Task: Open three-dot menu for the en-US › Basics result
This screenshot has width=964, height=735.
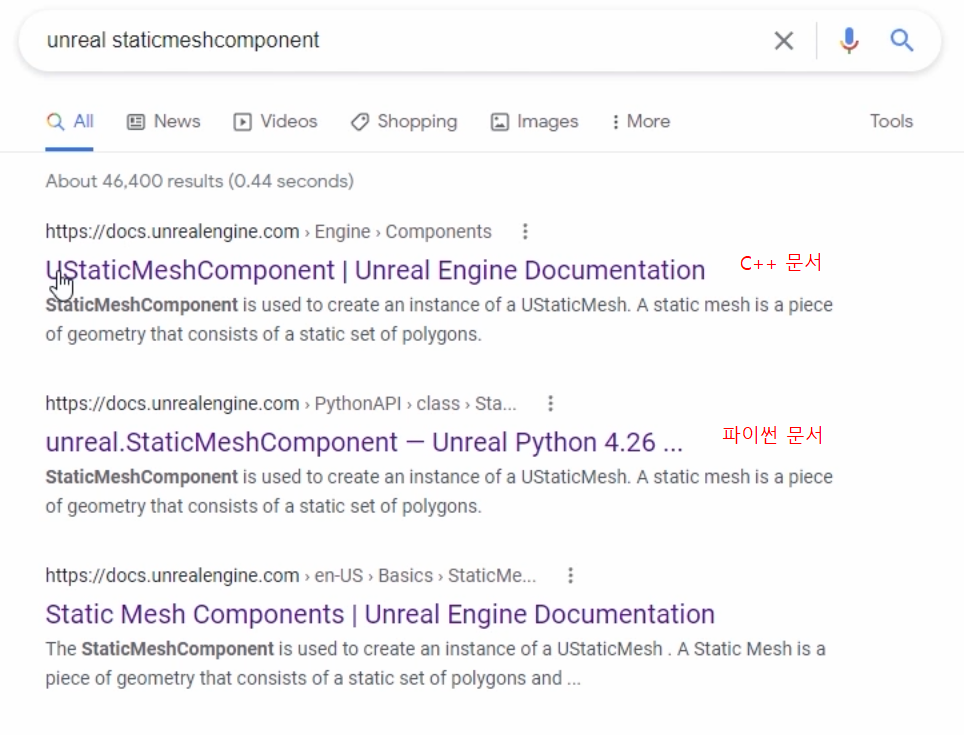Action: [x=571, y=576]
